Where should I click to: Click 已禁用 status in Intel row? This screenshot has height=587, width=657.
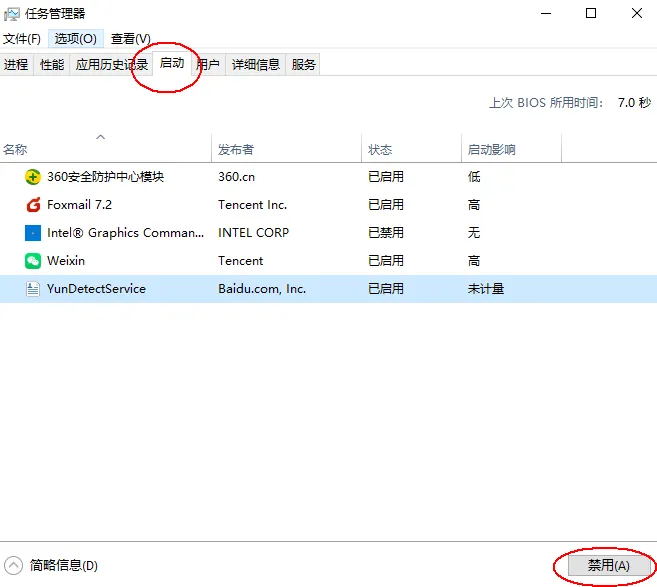(x=386, y=233)
